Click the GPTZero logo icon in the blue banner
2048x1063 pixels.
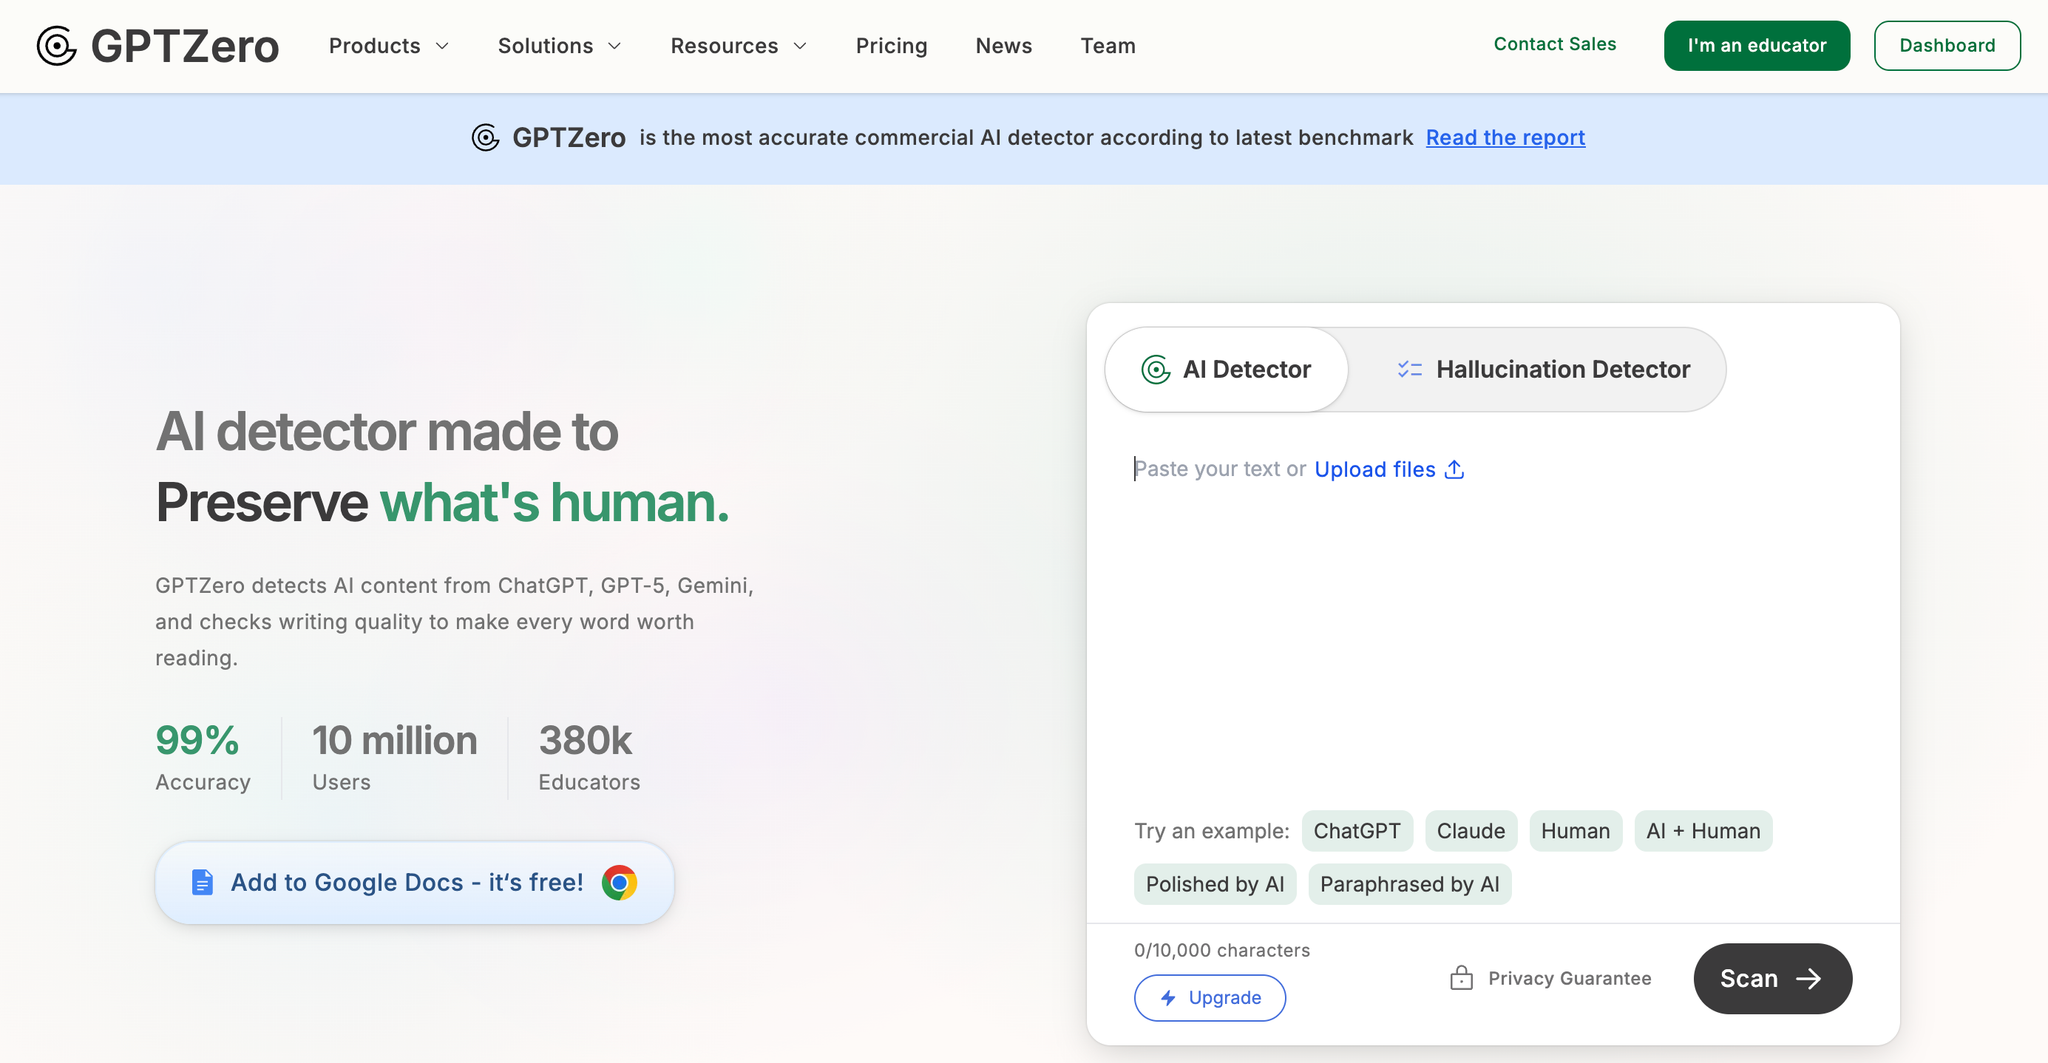point(485,138)
